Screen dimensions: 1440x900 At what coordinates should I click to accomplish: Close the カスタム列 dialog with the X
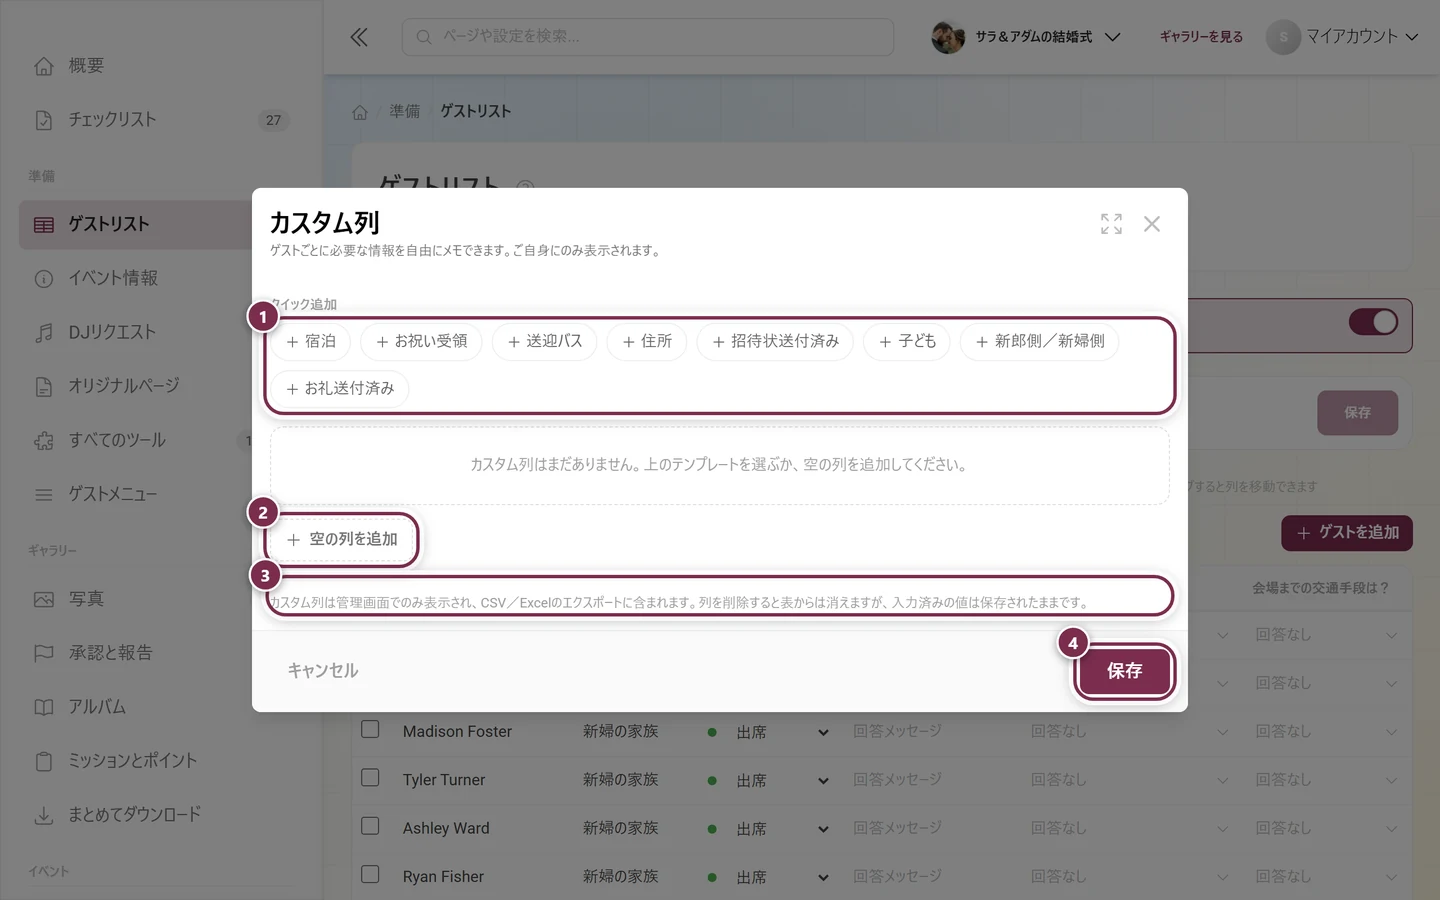(x=1152, y=224)
